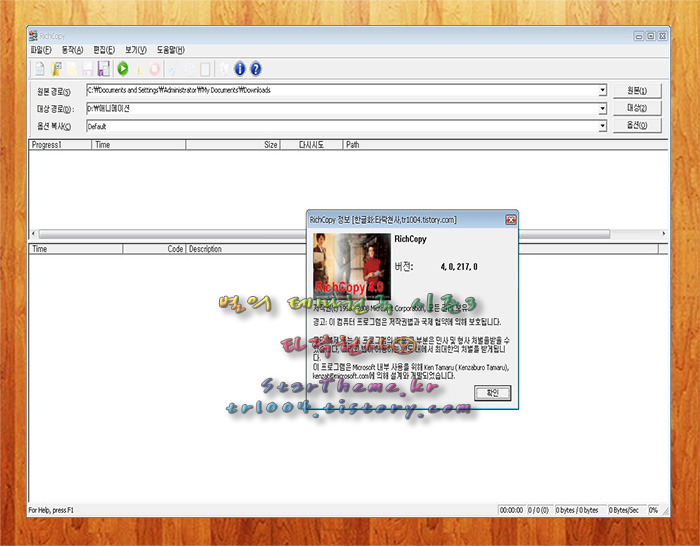Click the 00:00:00 status bar time

[511, 510]
